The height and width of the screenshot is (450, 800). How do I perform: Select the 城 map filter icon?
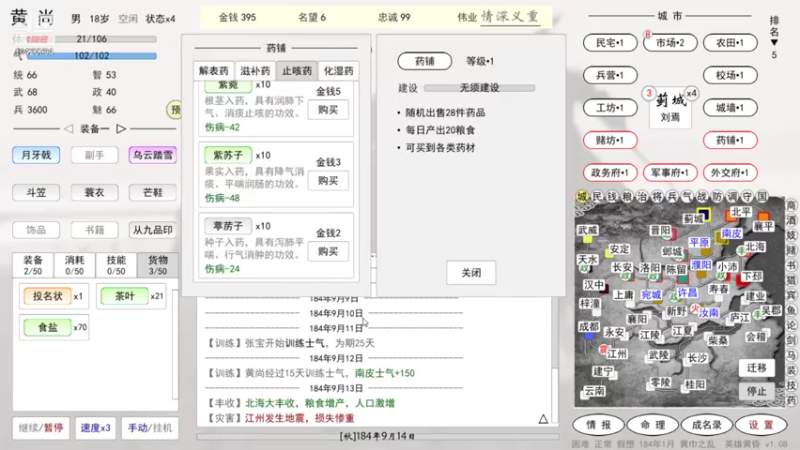[582, 196]
